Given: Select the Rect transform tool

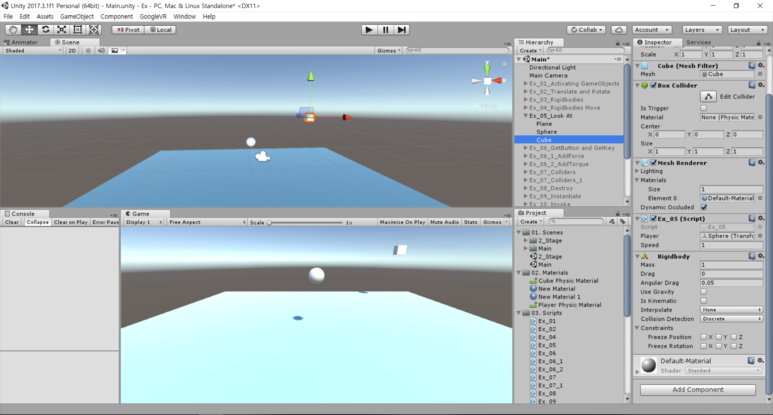Looking at the screenshot, I should coord(78,30).
